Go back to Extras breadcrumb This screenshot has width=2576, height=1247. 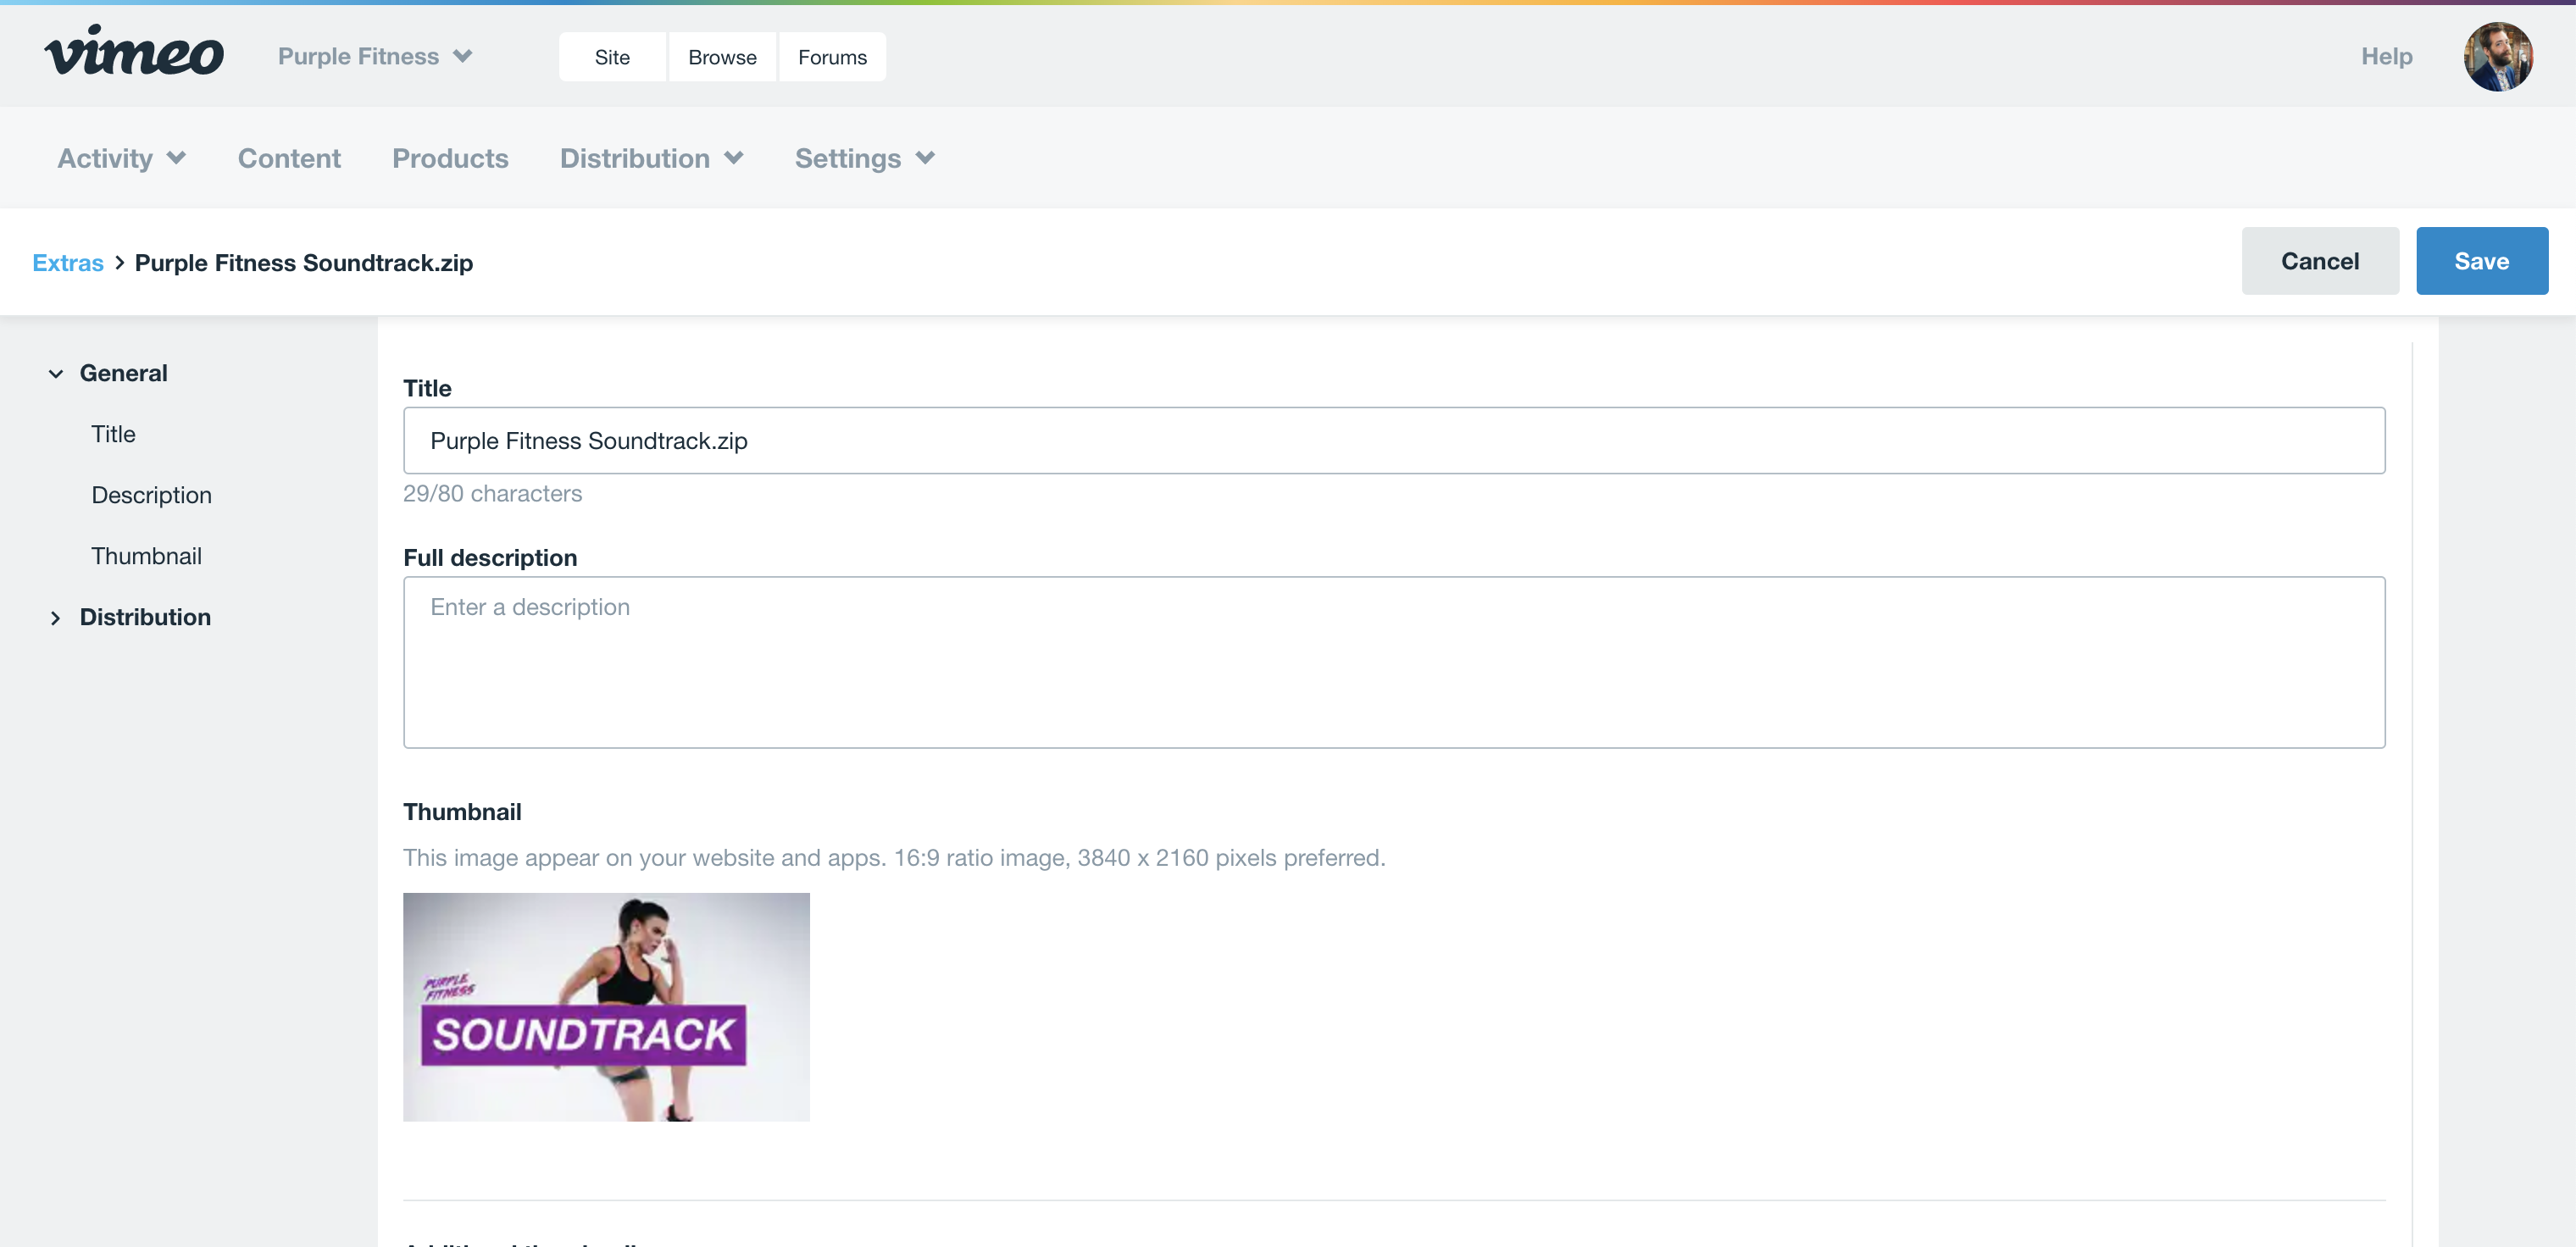[68, 263]
